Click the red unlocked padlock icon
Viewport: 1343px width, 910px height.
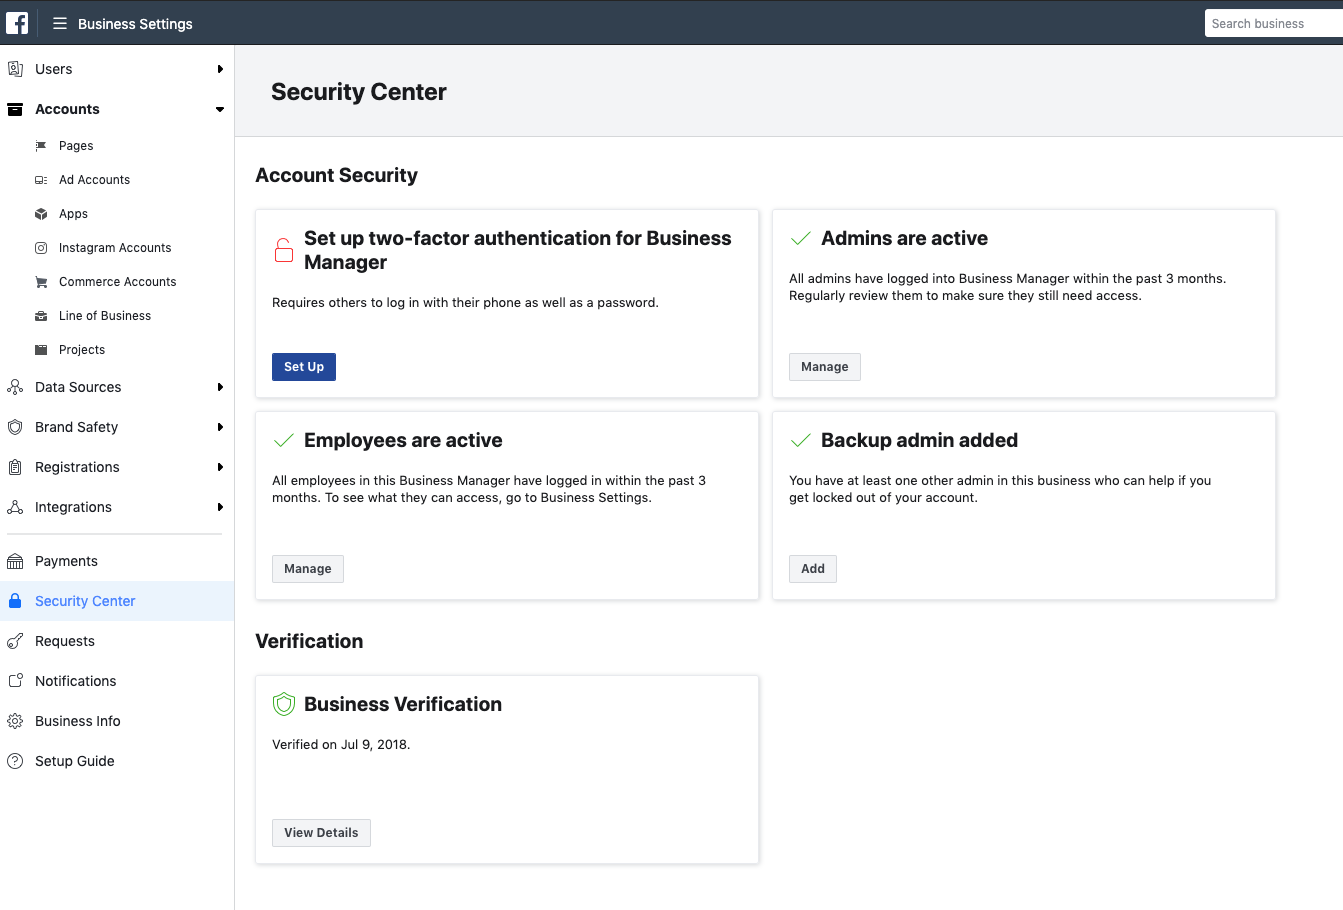pos(284,250)
